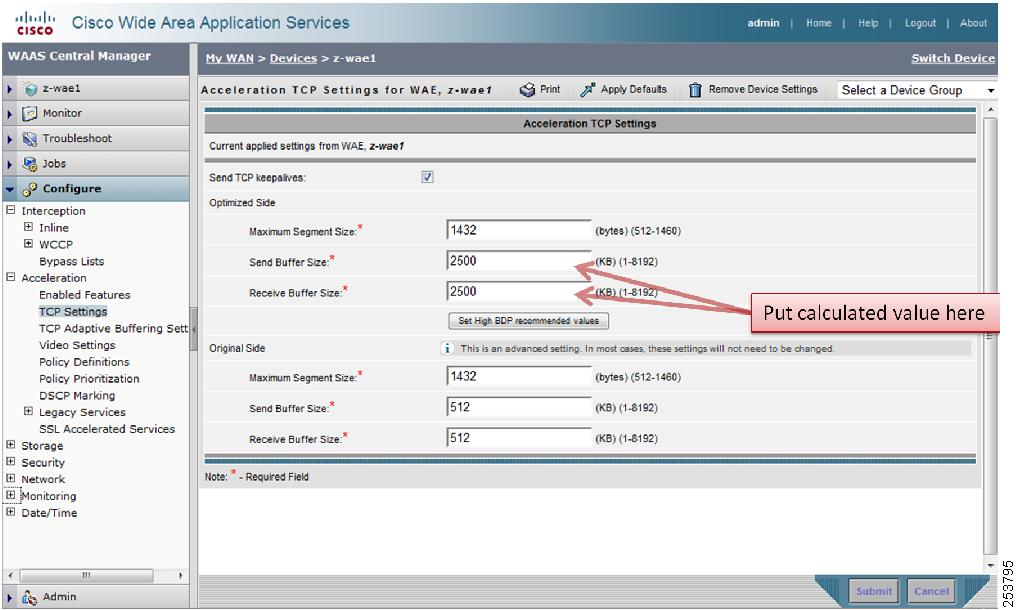This screenshot has width=1017, height=610.
Task: Expand the Legacy Services tree node
Action: pos(28,411)
